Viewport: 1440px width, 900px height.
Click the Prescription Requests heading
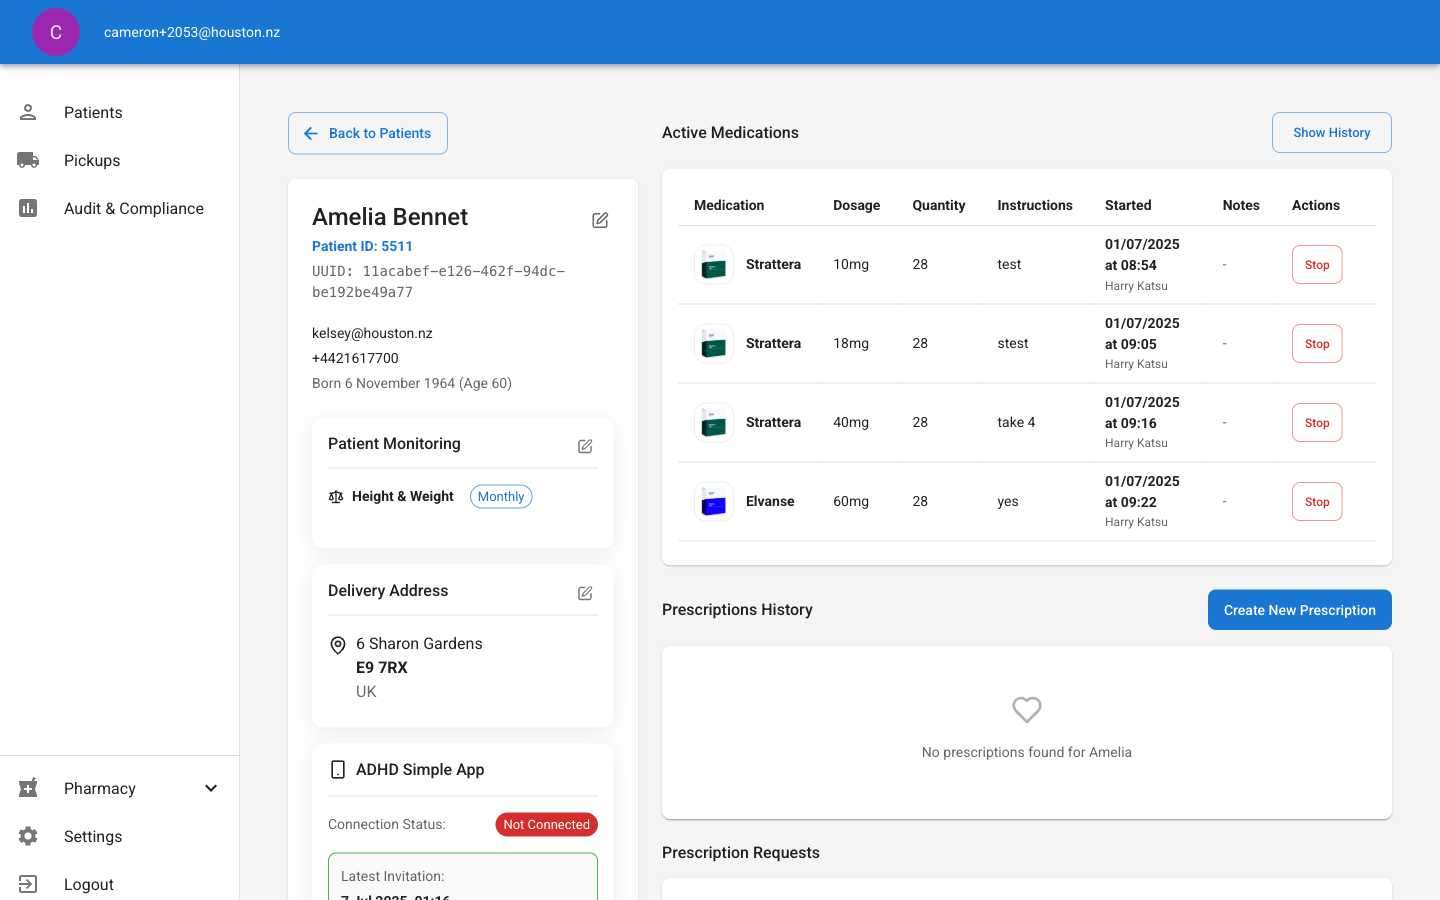[x=741, y=853]
